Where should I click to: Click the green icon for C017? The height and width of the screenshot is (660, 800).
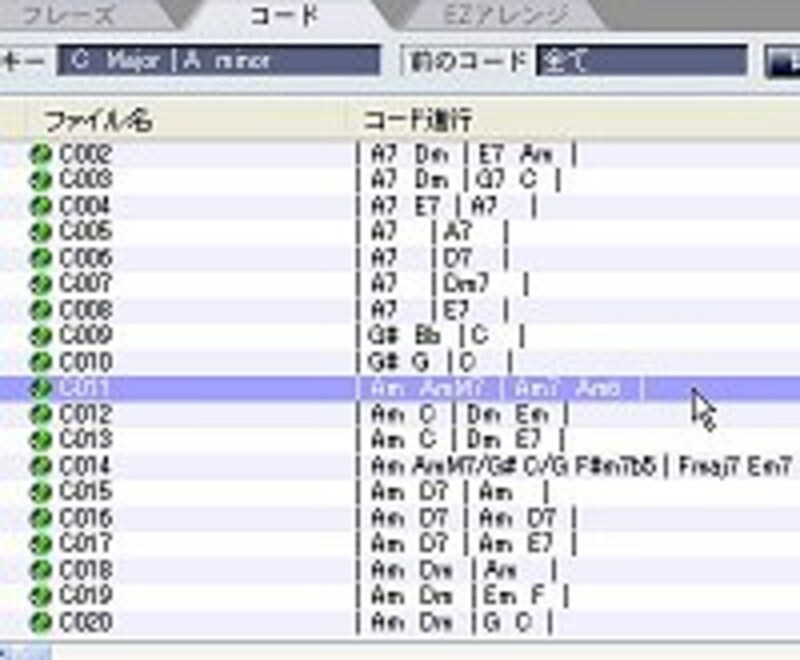[40, 544]
